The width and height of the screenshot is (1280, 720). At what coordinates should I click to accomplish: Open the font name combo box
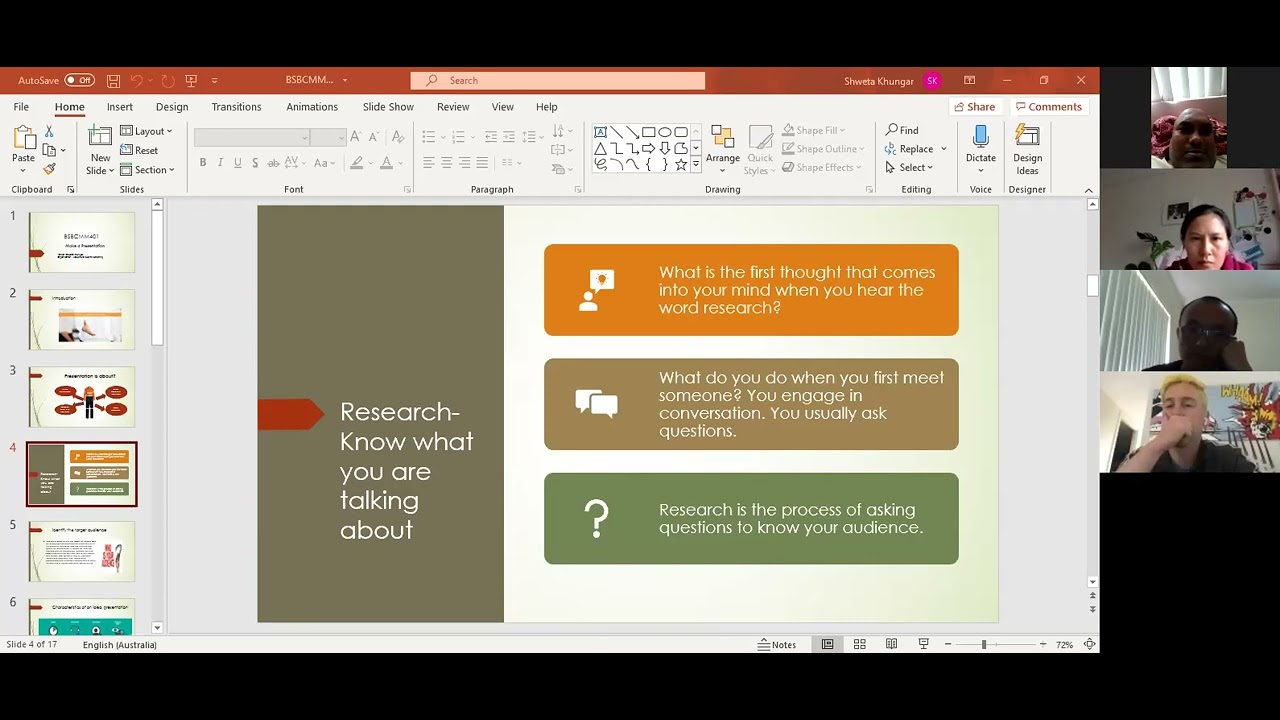[252, 138]
